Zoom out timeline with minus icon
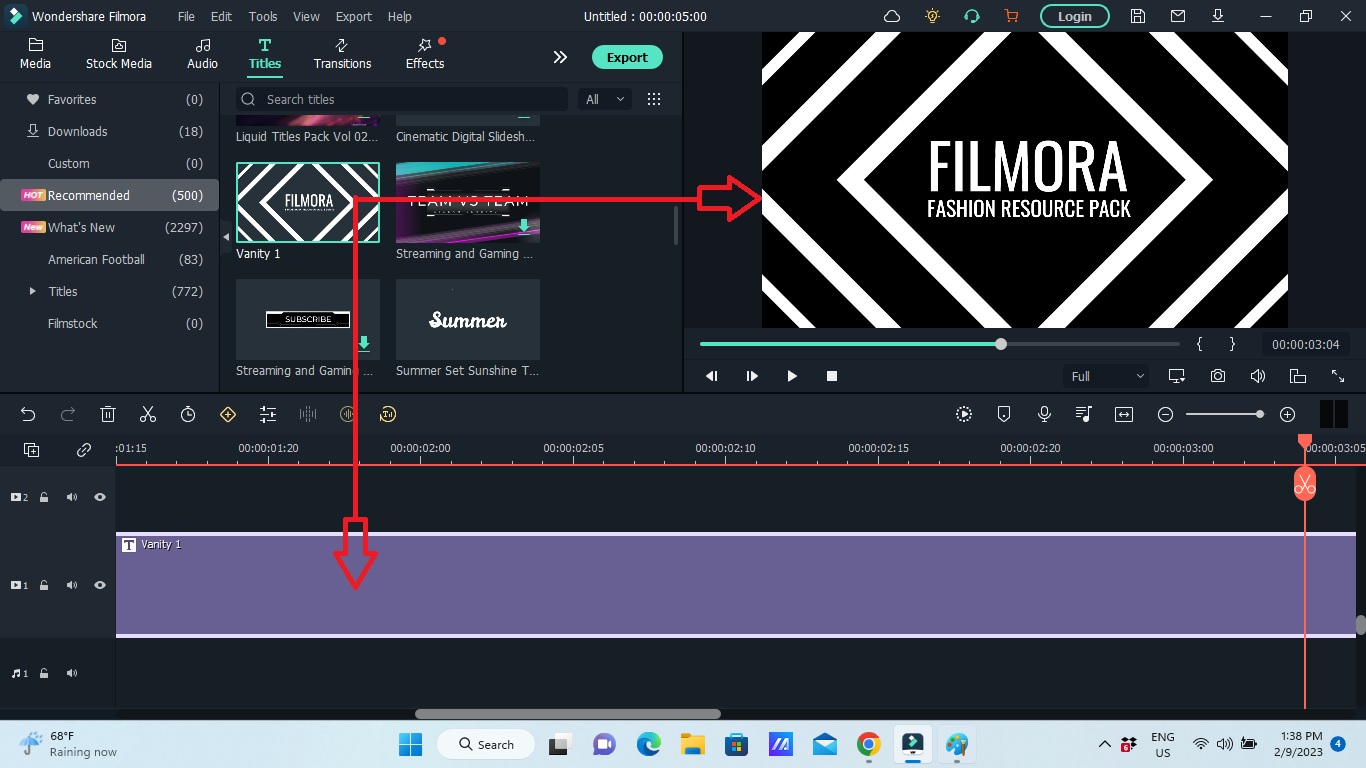Viewport: 1366px width, 768px height. (1165, 414)
